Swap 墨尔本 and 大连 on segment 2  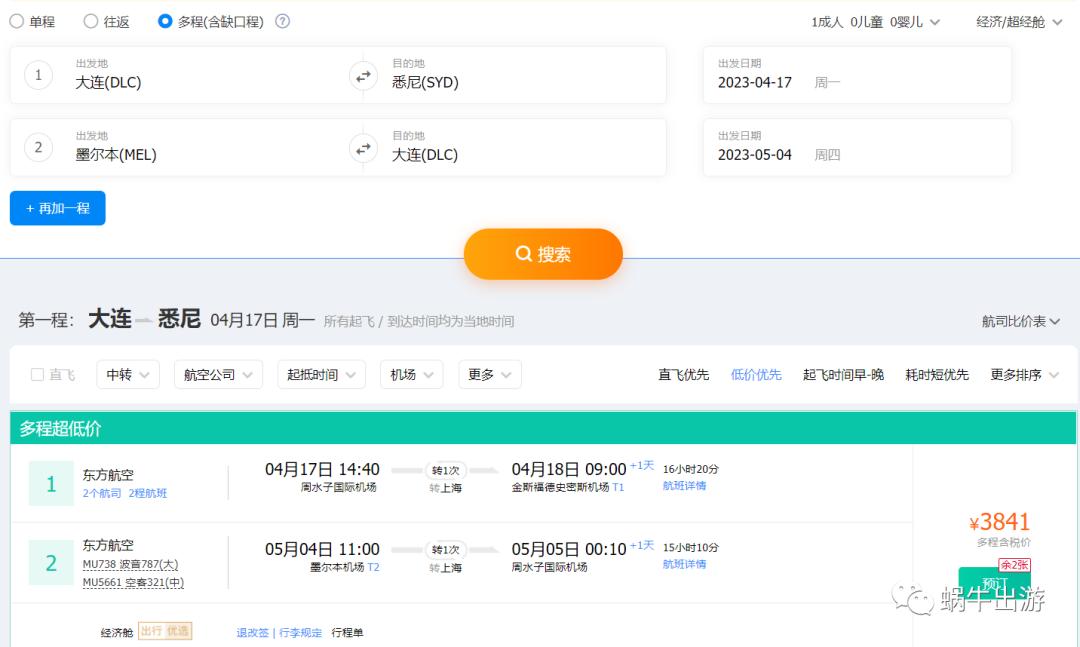(x=363, y=147)
